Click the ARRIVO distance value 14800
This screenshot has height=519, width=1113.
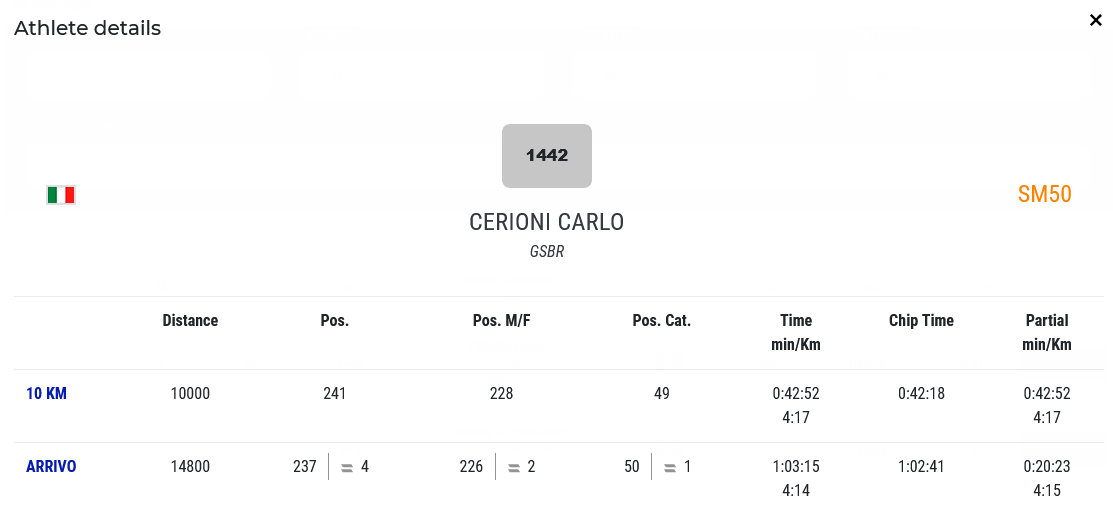pyautogui.click(x=190, y=466)
